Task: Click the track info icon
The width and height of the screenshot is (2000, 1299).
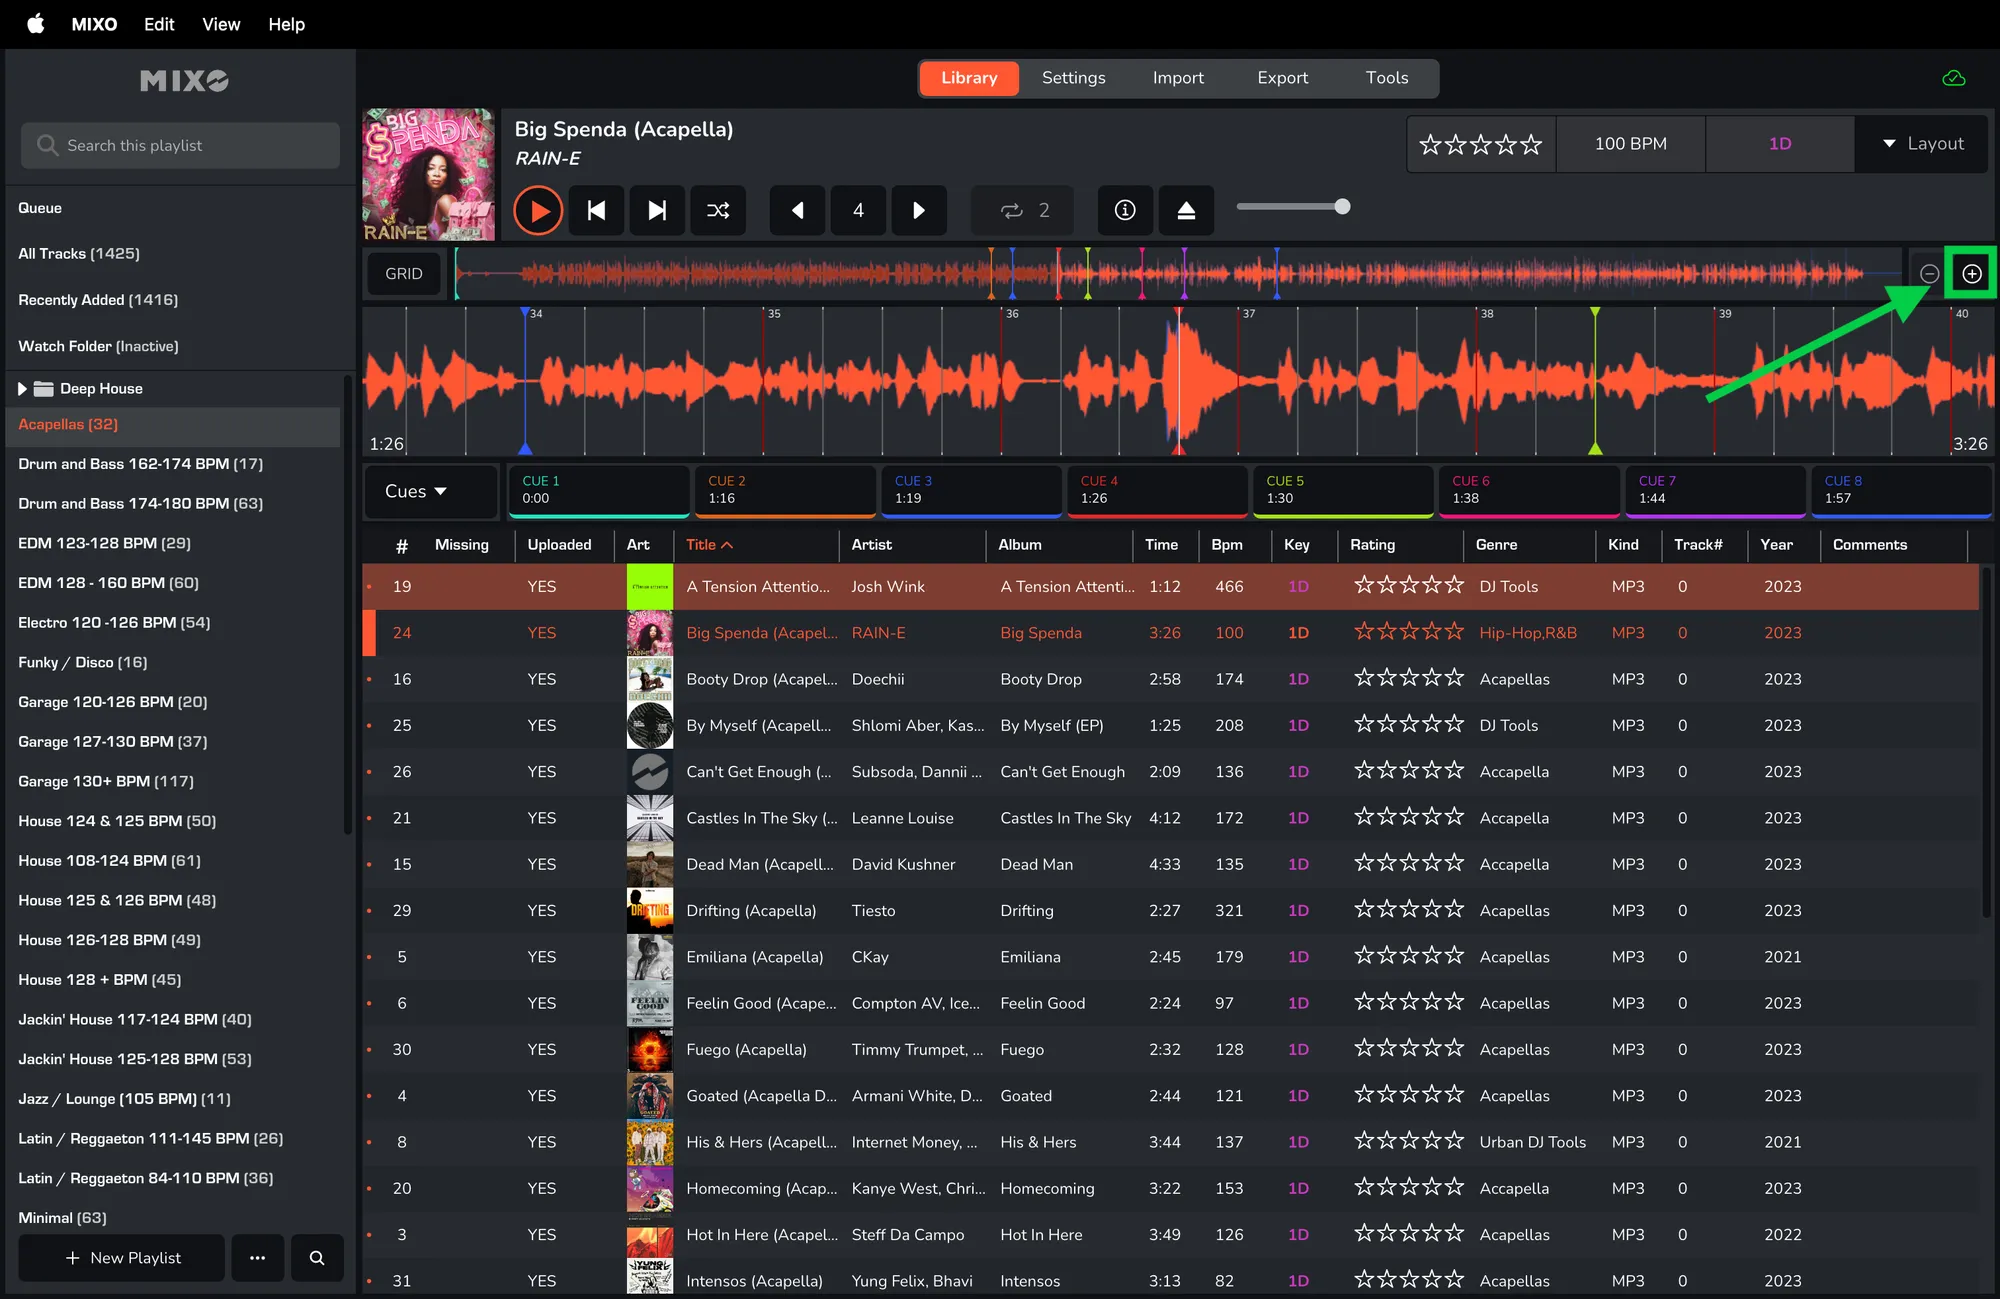Action: click(x=1125, y=210)
